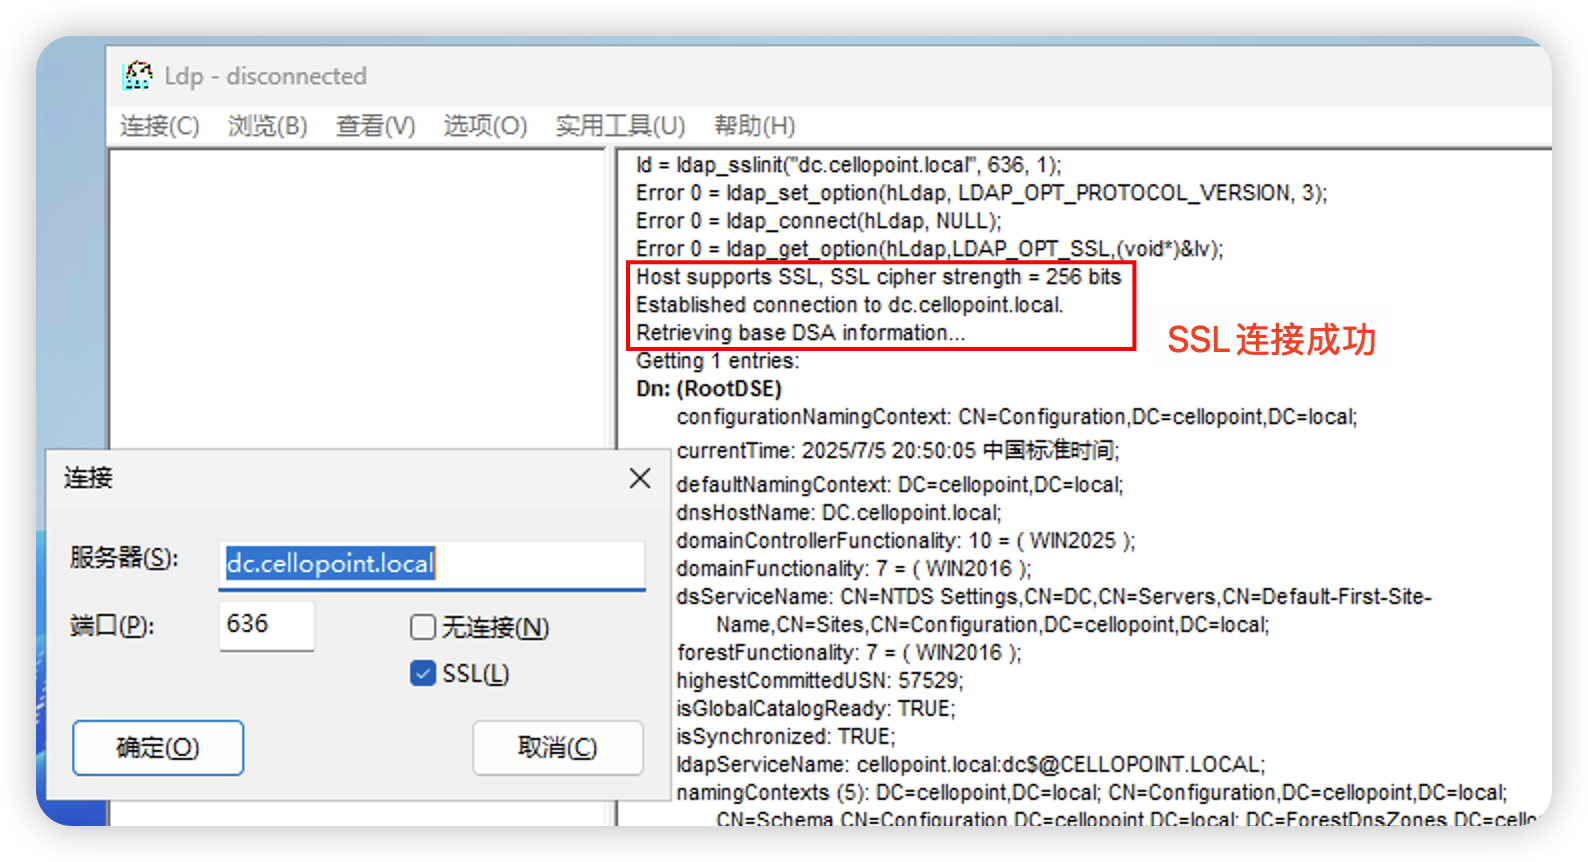The image size is (1588, 862).
Task: Click the defaultNamingContext line
Action: pos(900,485)
